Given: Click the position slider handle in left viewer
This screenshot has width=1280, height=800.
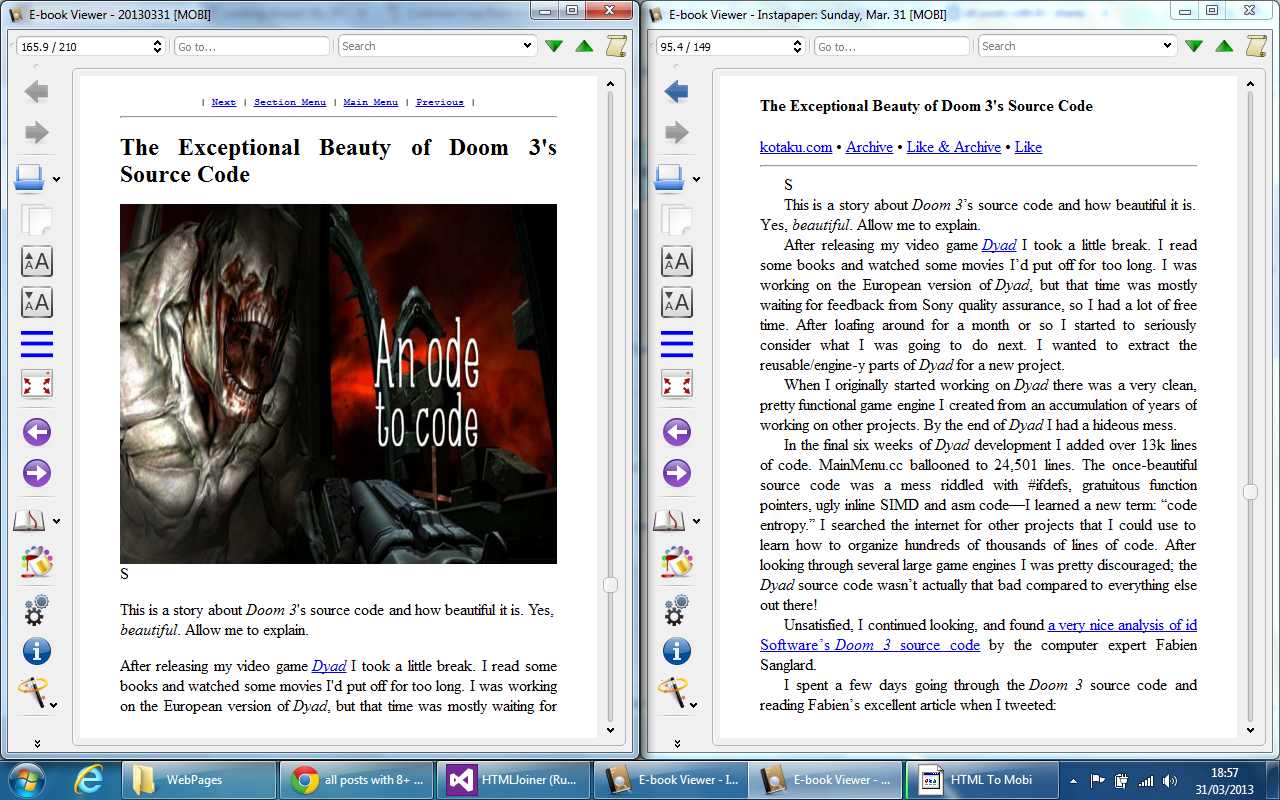Looking at the screenshot, I should [x=610, y=585].
